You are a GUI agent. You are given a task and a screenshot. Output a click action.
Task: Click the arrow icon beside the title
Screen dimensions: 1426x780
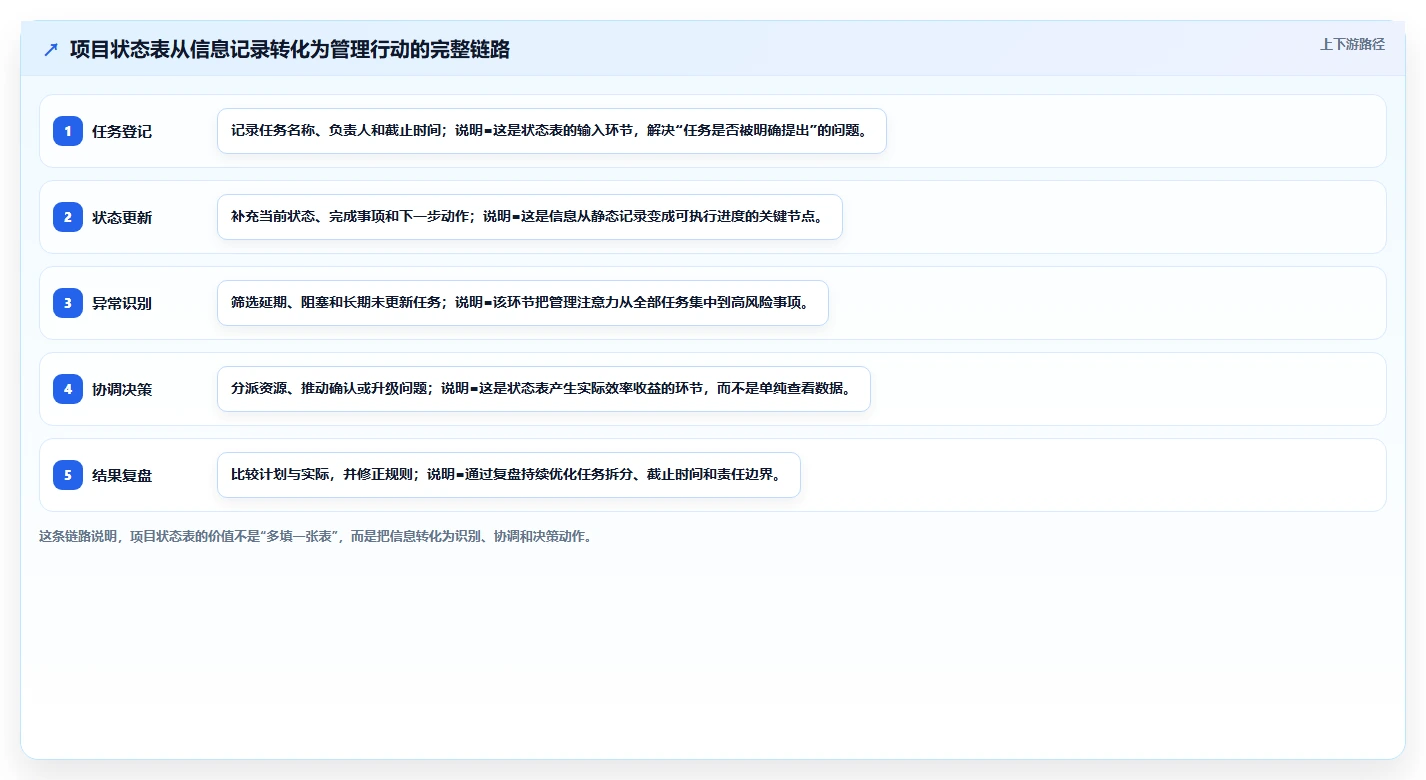pyautogui.click(x=51, y=50)
